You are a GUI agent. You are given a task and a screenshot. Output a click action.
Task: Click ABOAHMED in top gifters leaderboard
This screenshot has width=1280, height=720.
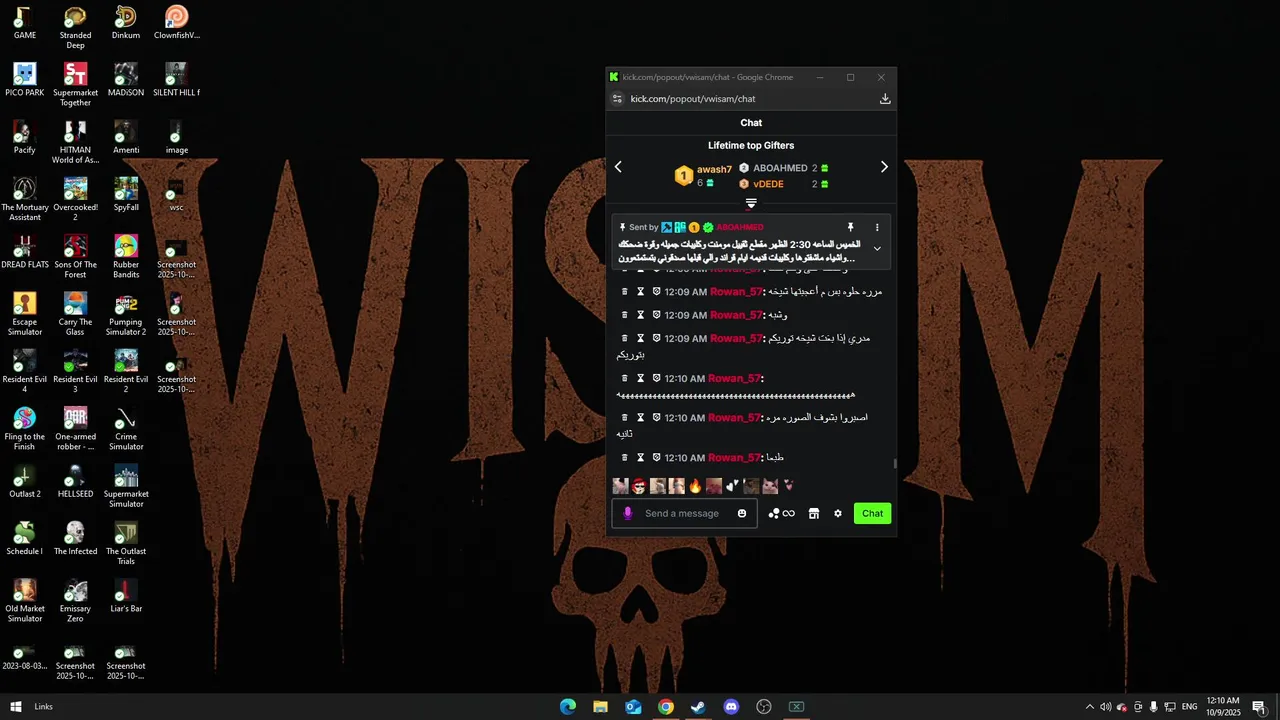780,168
